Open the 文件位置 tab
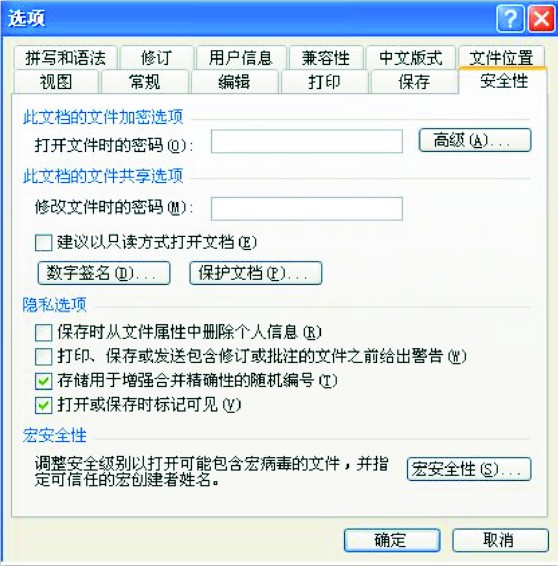This screenshot has width=558, height=566. [501, 58]
